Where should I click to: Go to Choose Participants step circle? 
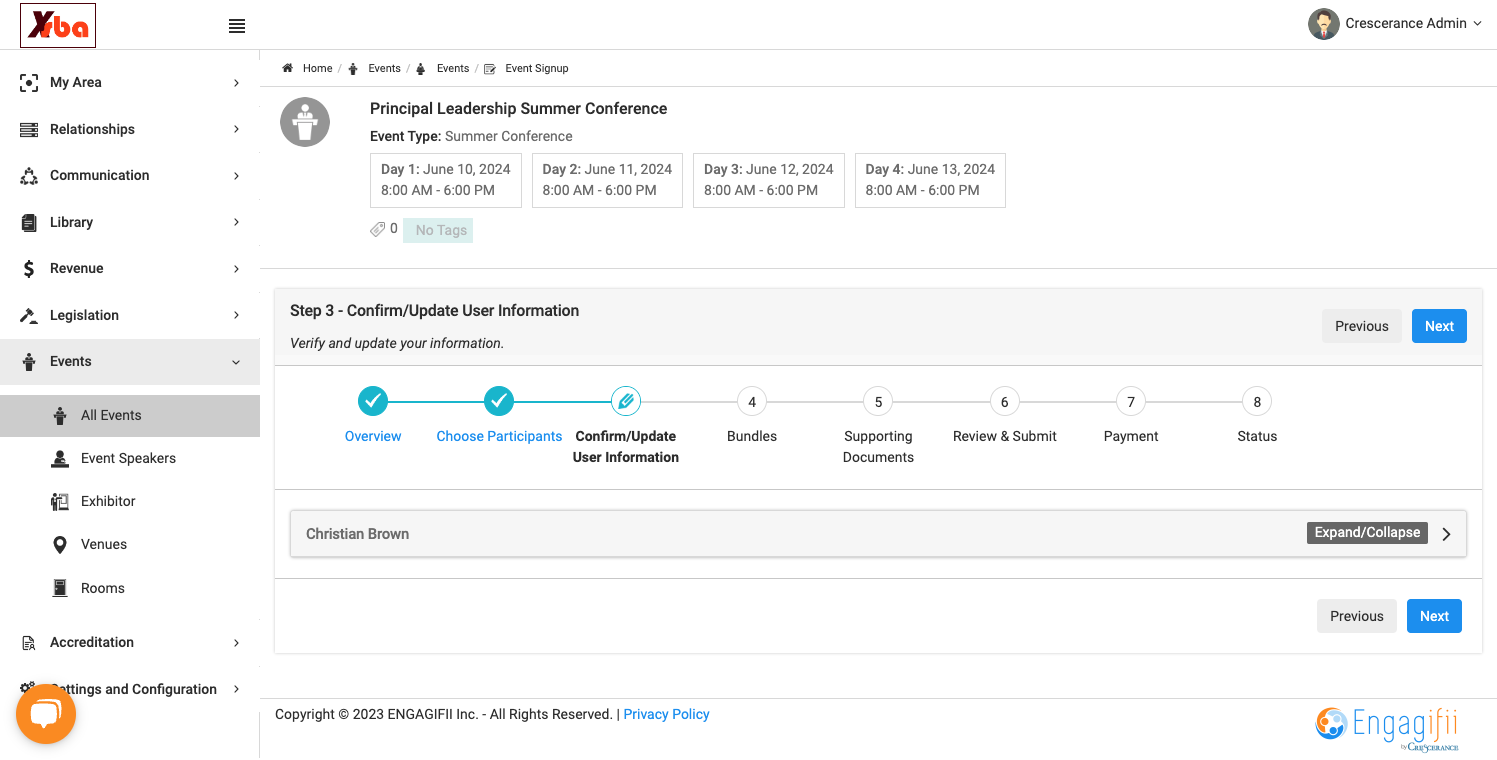[499, 402]
